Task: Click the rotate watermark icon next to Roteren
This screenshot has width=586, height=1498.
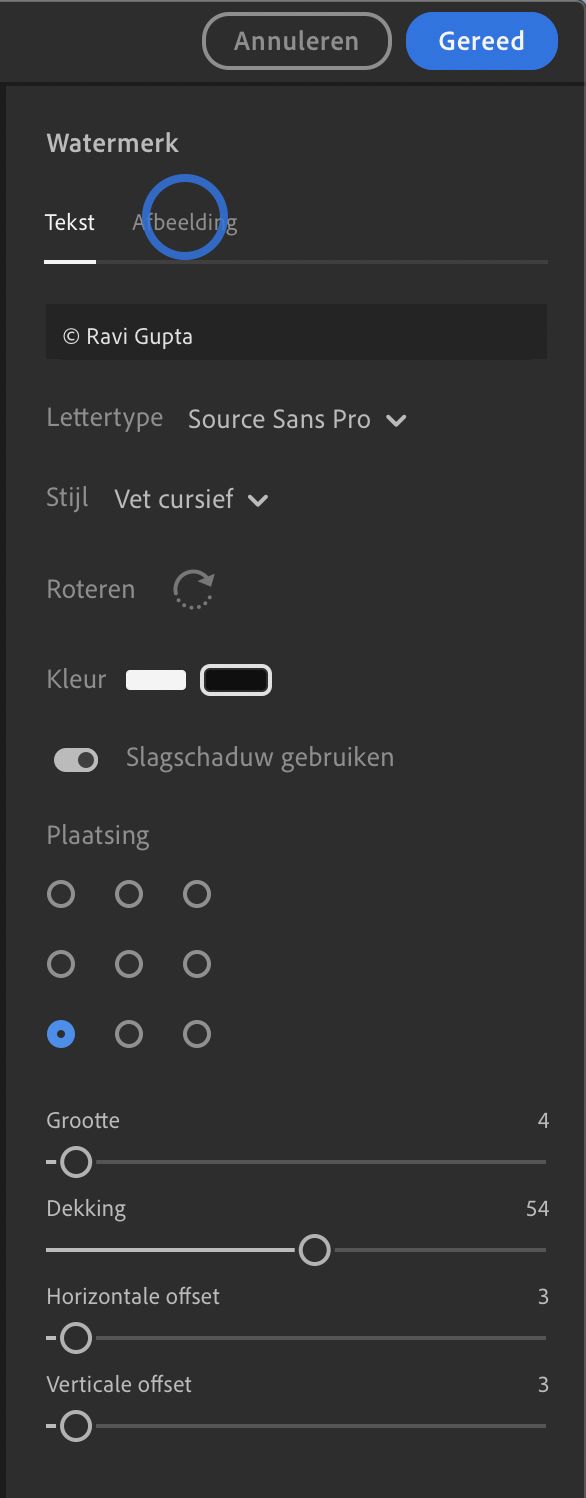Action: [x=193, y=589]
